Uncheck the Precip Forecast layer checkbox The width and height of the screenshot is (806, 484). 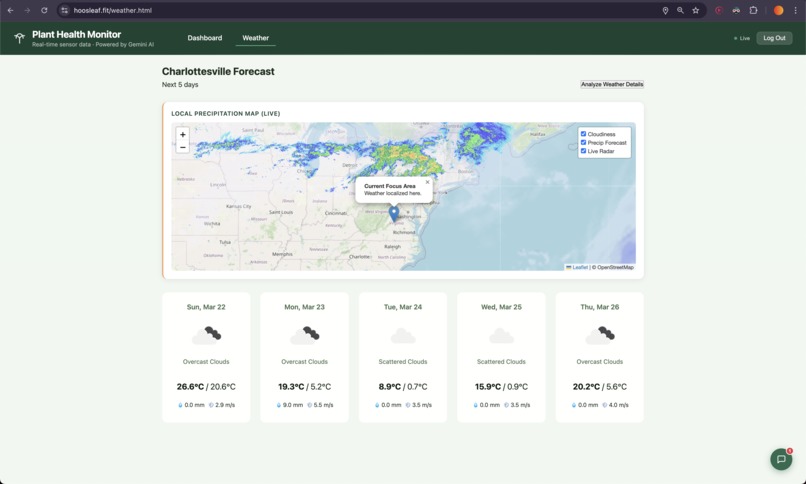(x=583, y=142)
